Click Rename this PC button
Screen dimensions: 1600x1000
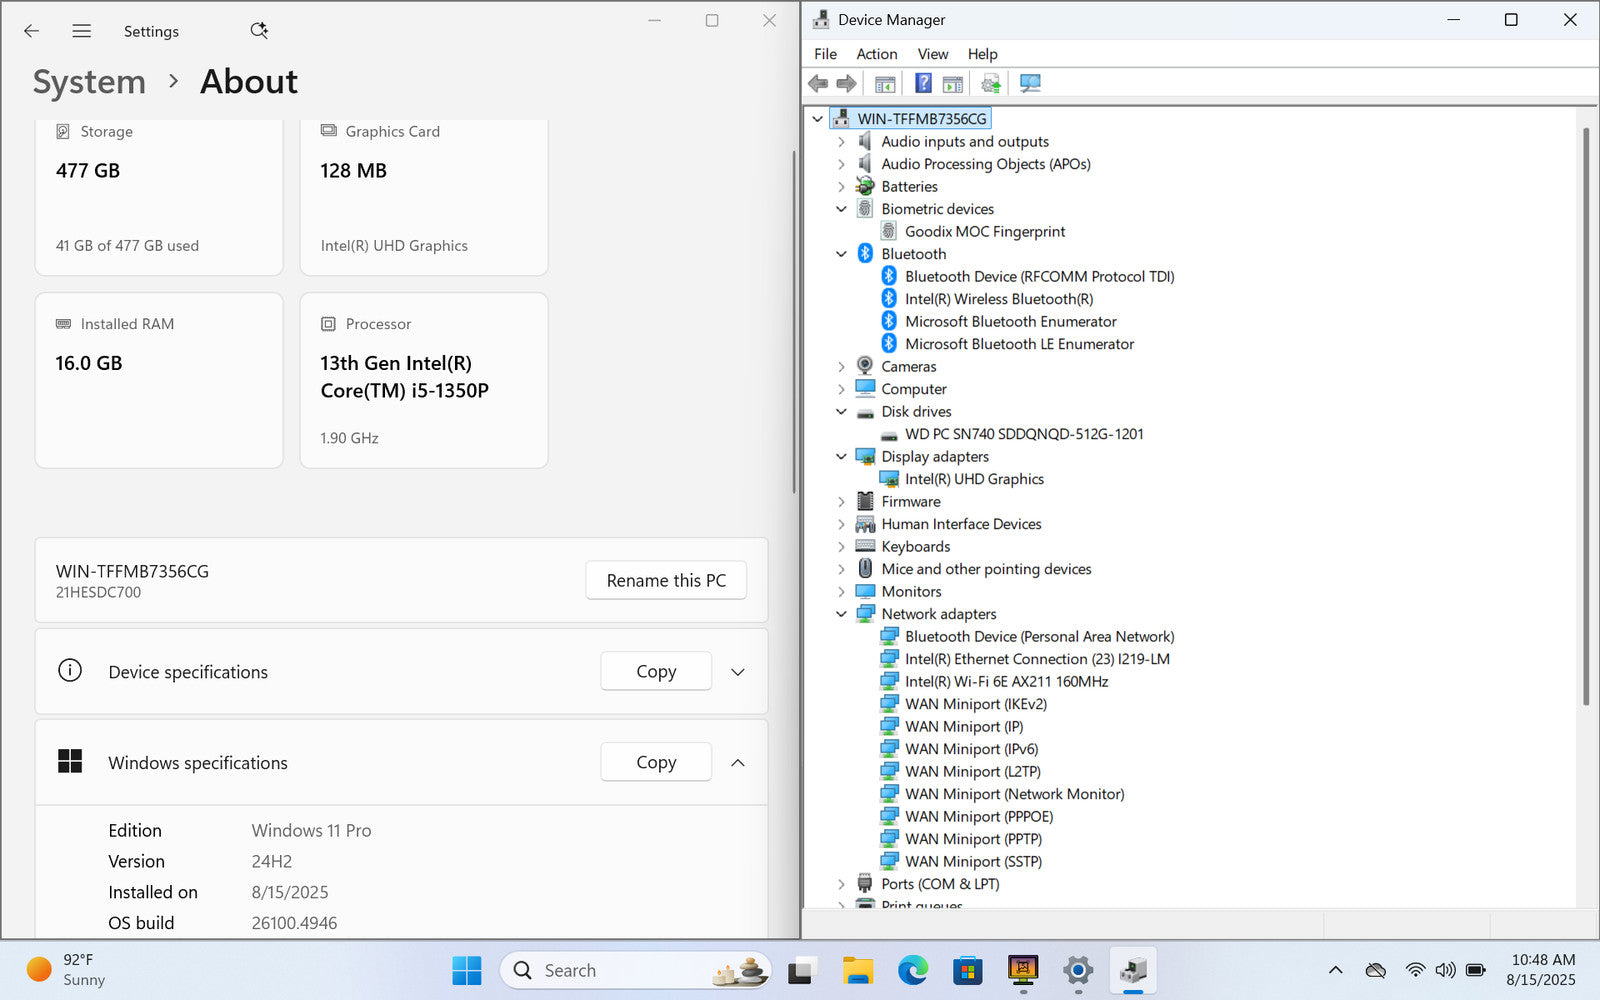click(666, 581)
